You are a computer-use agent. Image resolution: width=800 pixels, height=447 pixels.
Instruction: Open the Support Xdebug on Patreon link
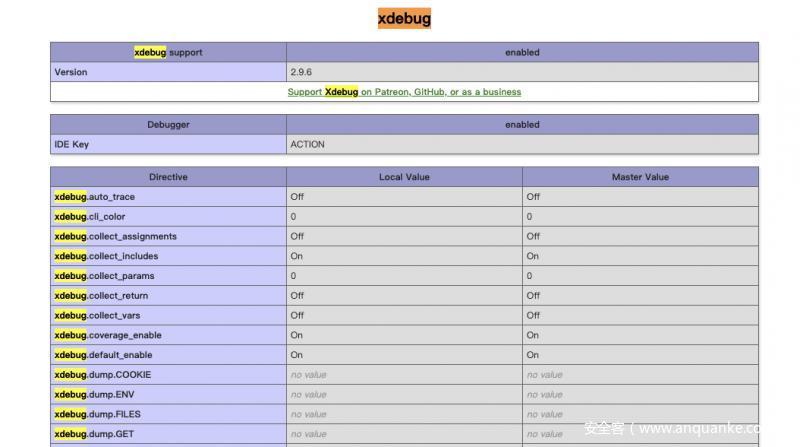point(404,92)
